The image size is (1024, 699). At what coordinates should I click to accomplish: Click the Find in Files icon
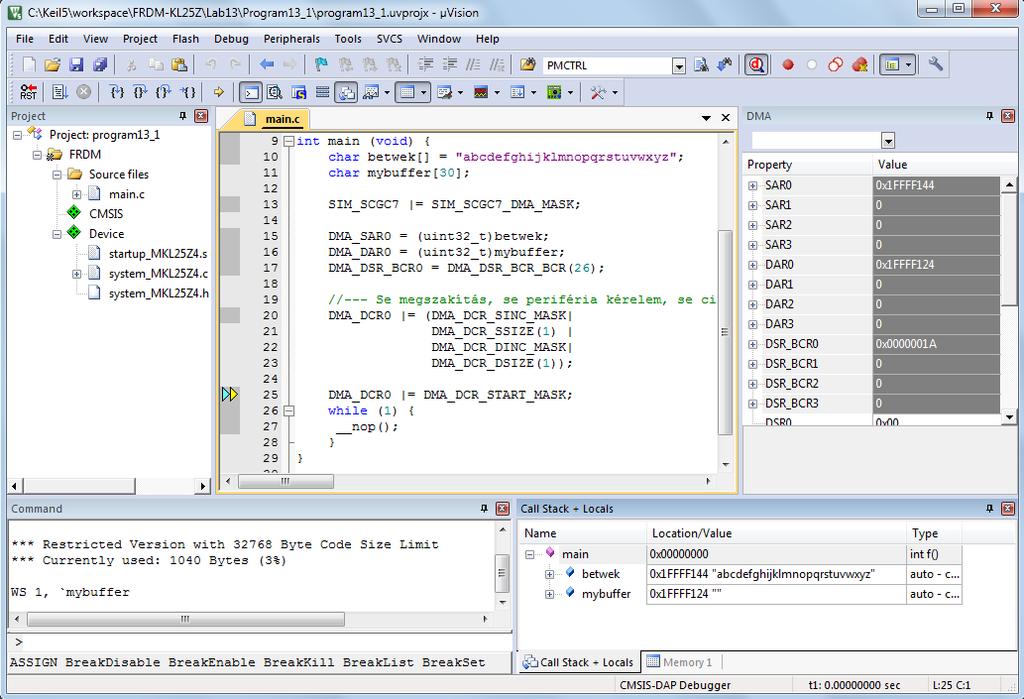click(x=528, y=65)
